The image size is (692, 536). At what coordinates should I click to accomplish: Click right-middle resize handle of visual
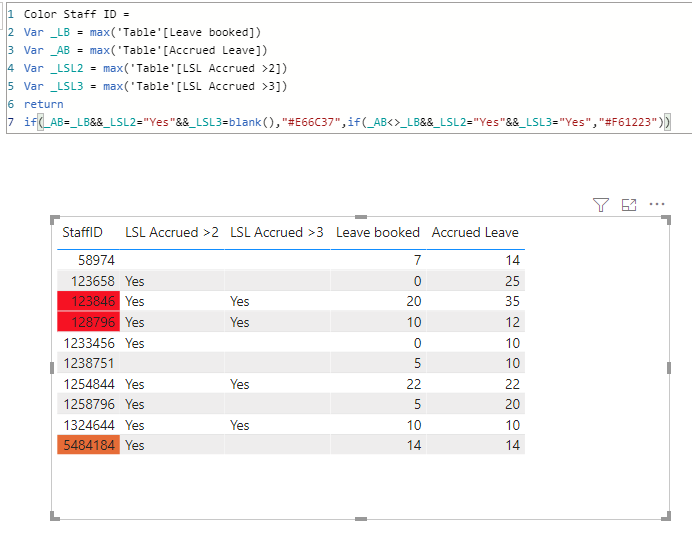(x=669, y=368)
